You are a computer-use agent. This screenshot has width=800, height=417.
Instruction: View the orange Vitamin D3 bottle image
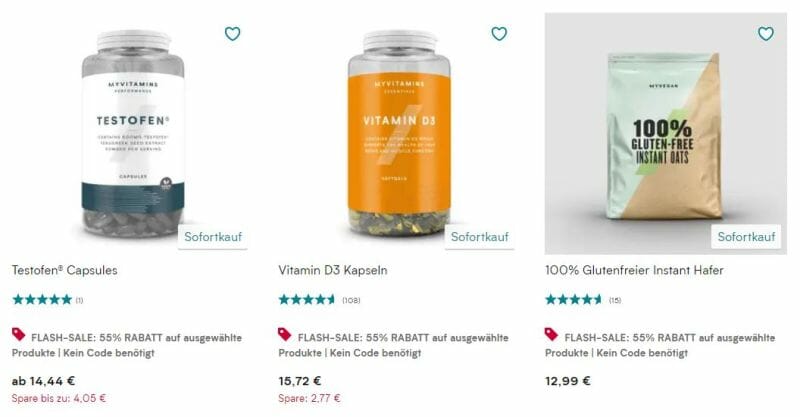coord(399,134)
